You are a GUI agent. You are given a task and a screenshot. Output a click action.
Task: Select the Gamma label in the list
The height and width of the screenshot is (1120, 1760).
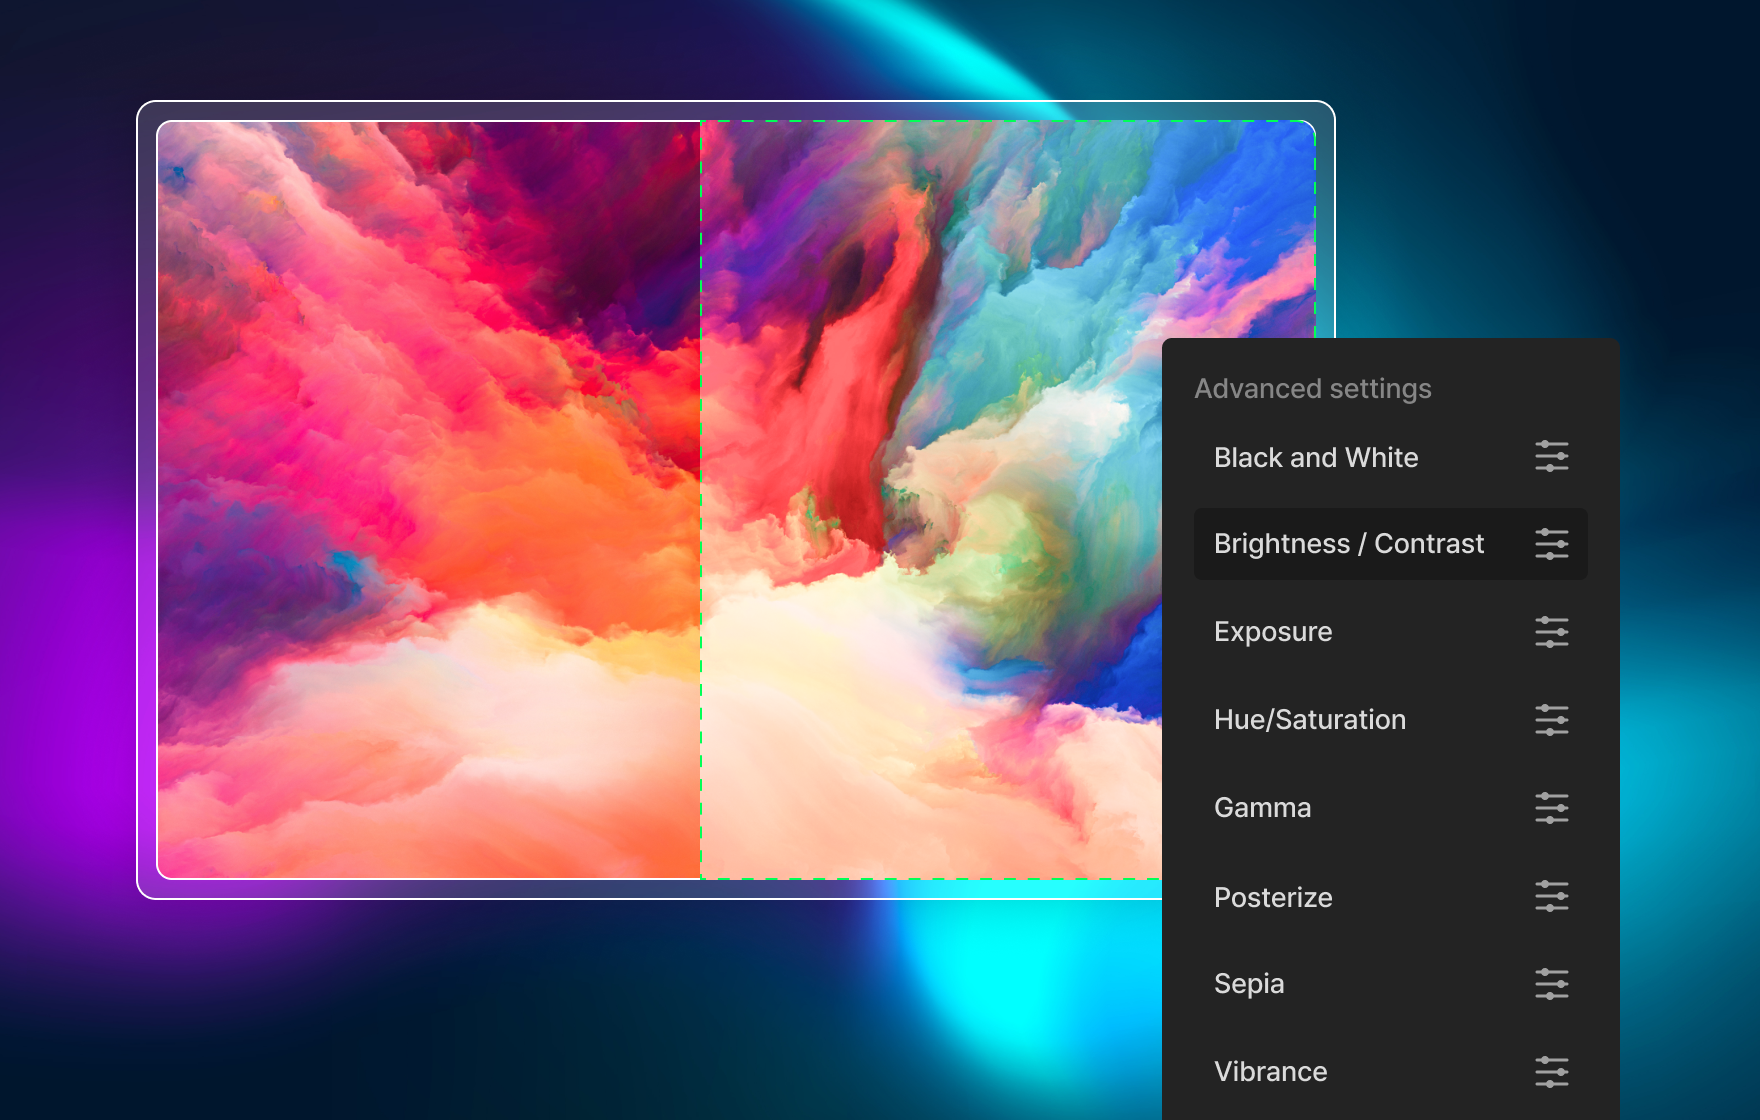pyautogui.click(x=1262, y=808)
